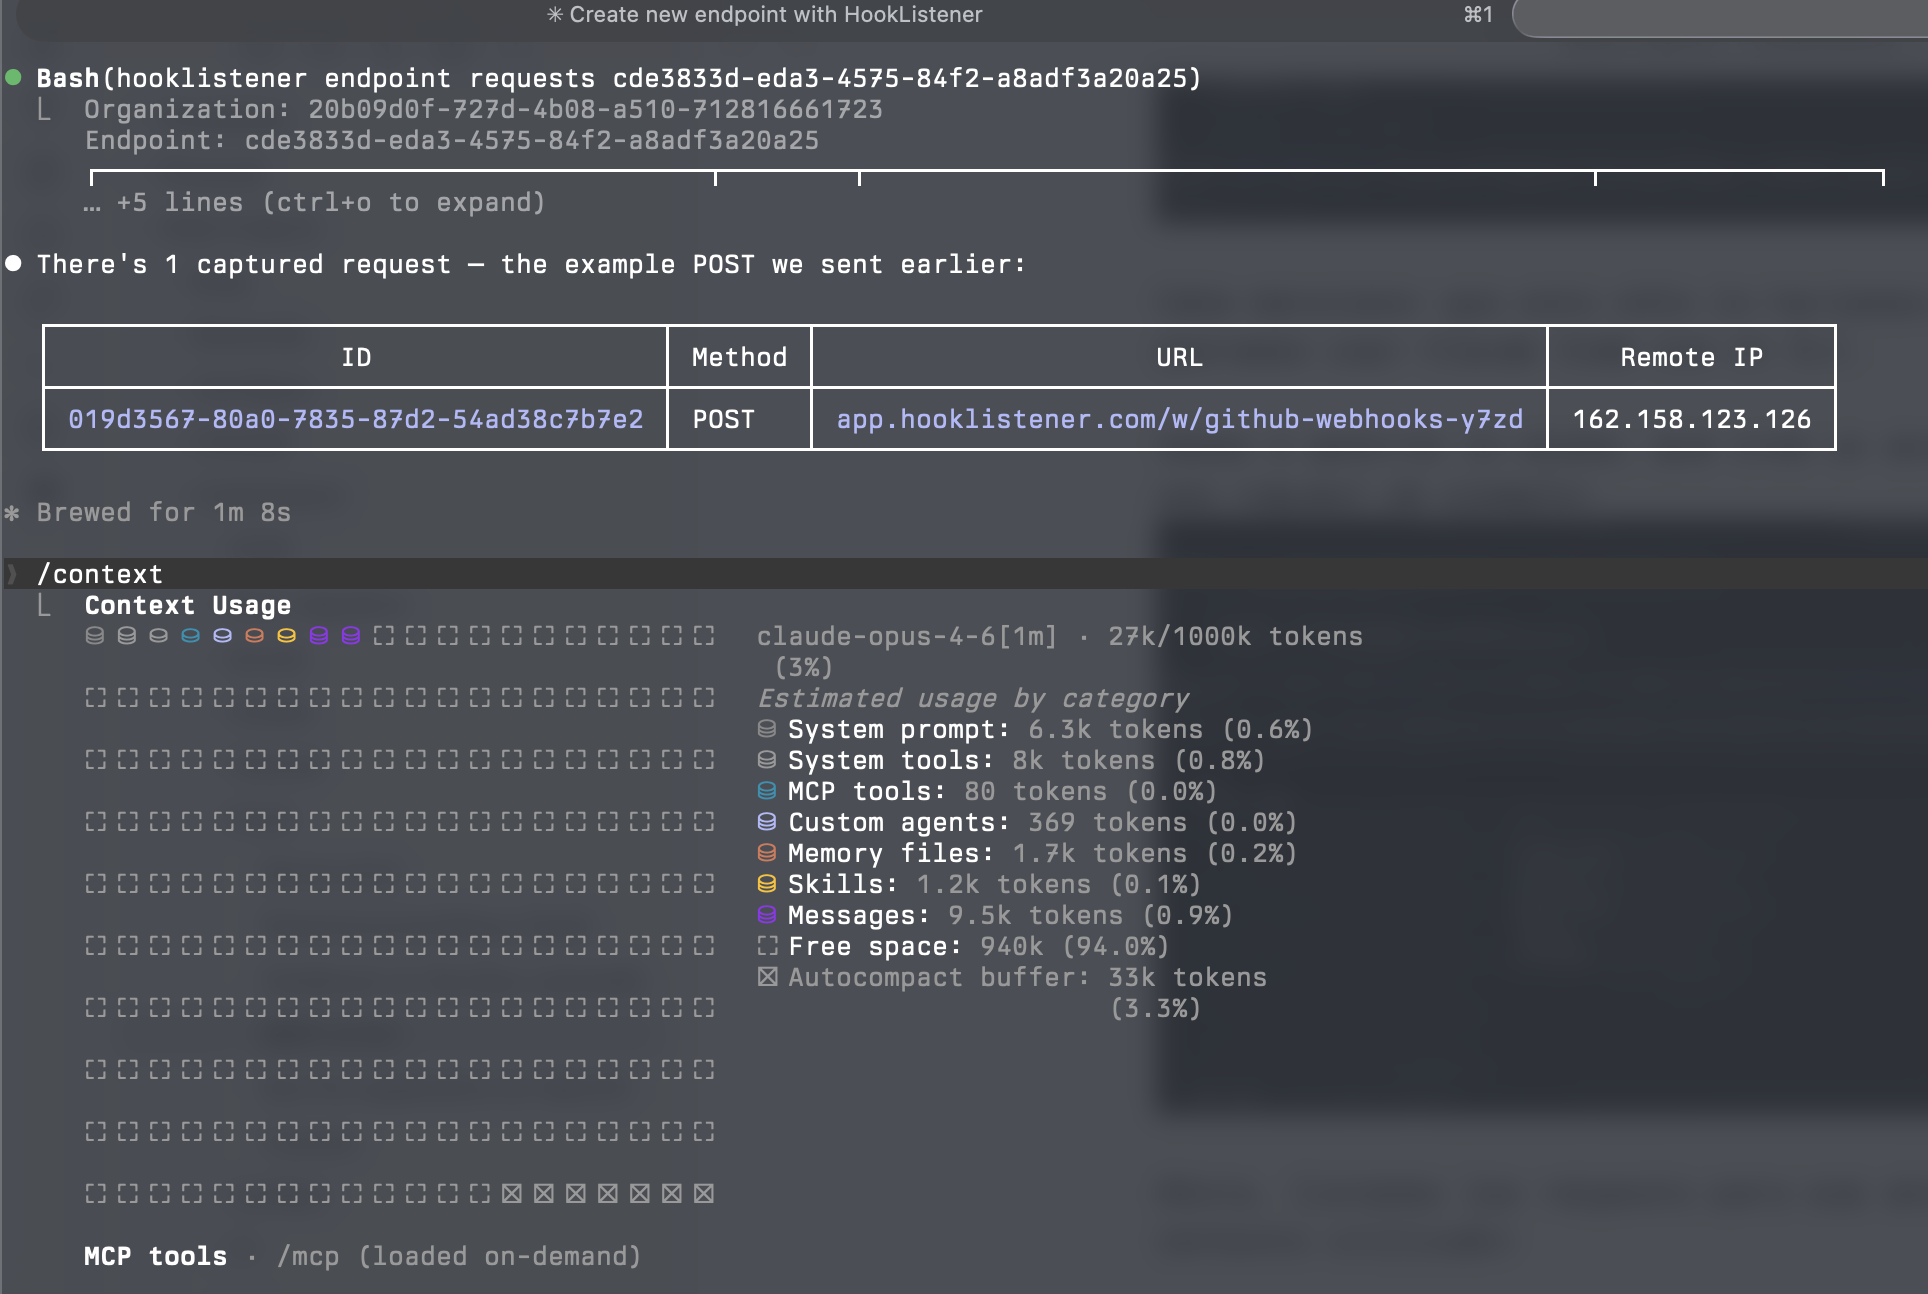
Task: Click the orange Memory files icon
Action: 766,853
